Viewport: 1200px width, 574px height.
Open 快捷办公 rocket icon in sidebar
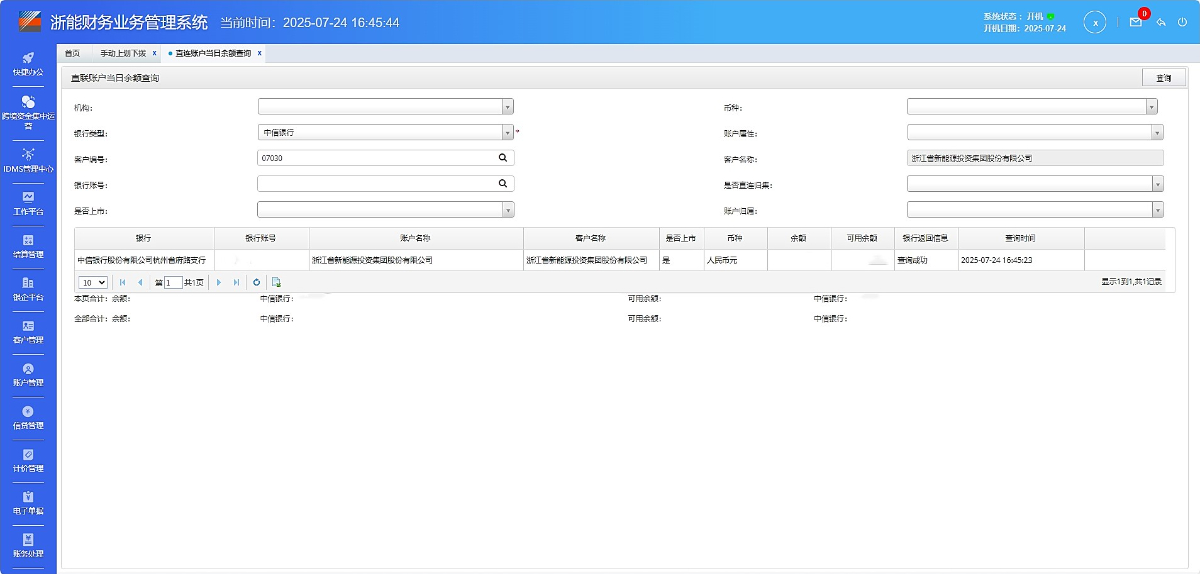[x=28, y=63]
